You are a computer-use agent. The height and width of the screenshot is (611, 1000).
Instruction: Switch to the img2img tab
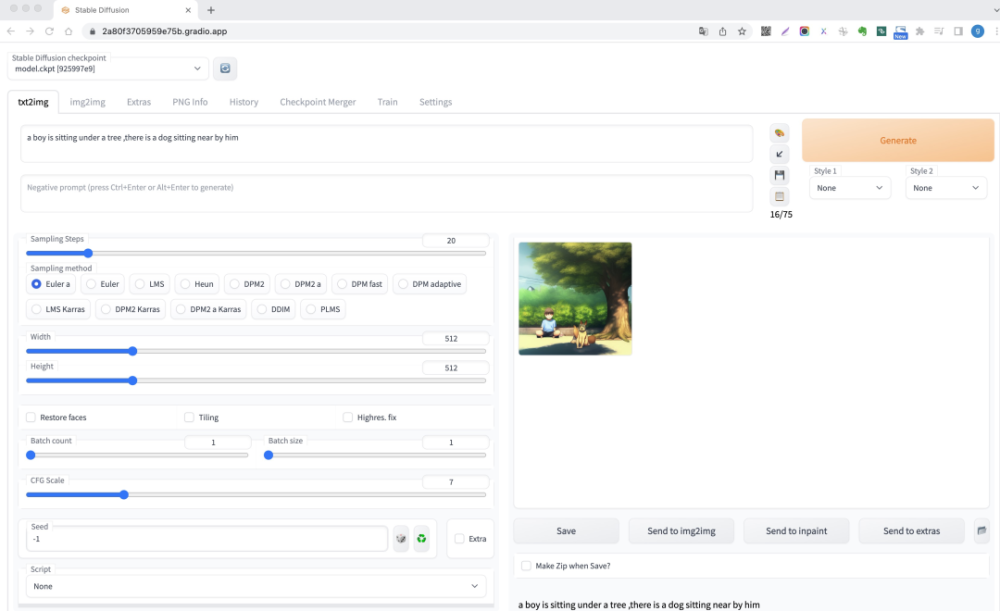pos(87,102)
